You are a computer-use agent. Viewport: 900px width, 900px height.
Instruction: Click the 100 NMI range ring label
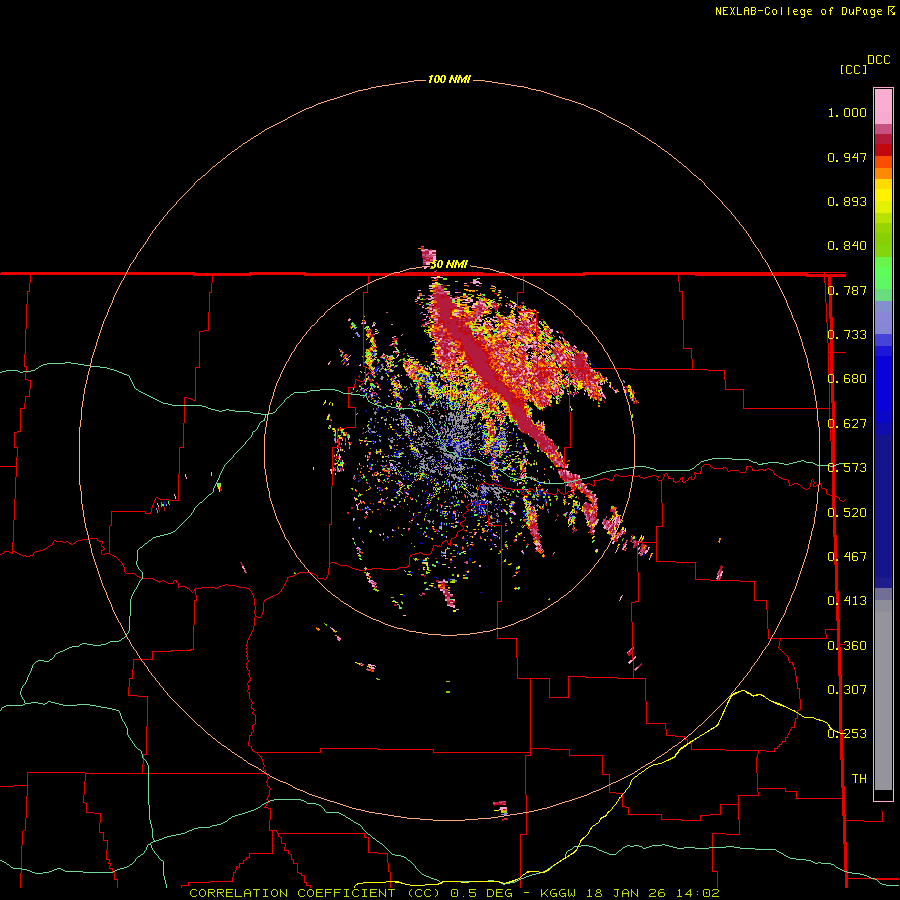coord(449,79)
